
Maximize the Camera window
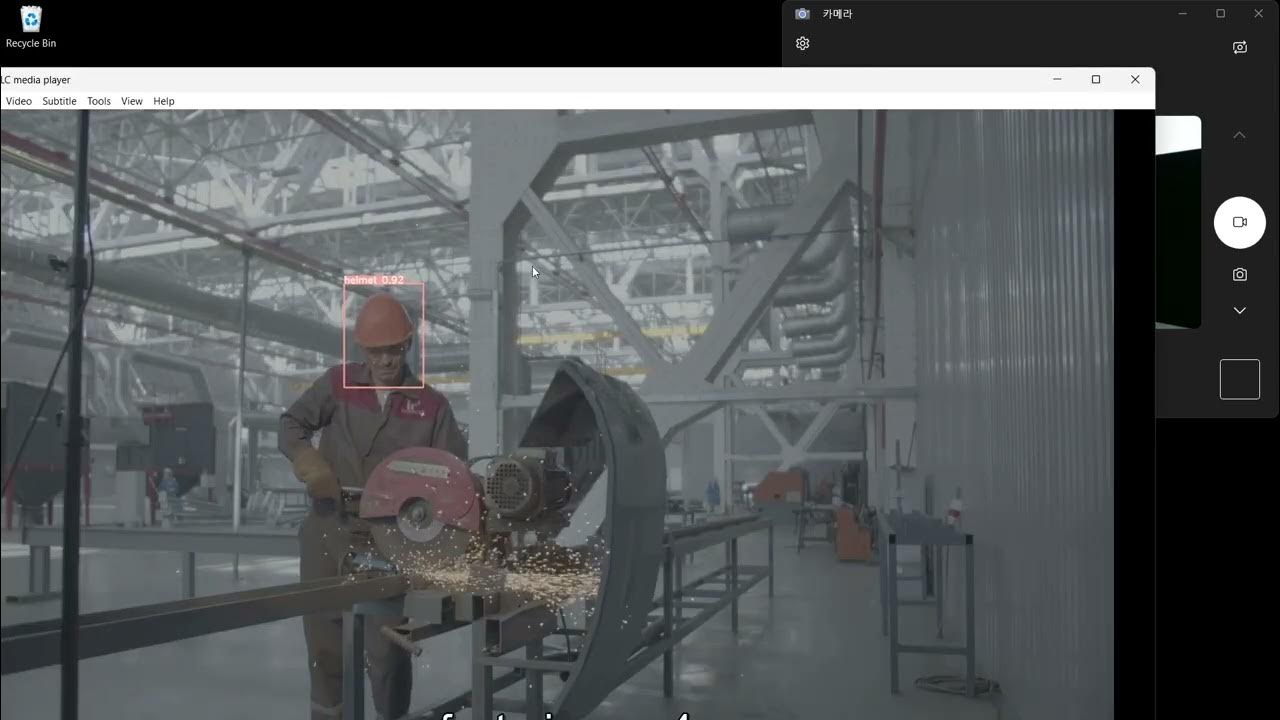pos(1220,14)
